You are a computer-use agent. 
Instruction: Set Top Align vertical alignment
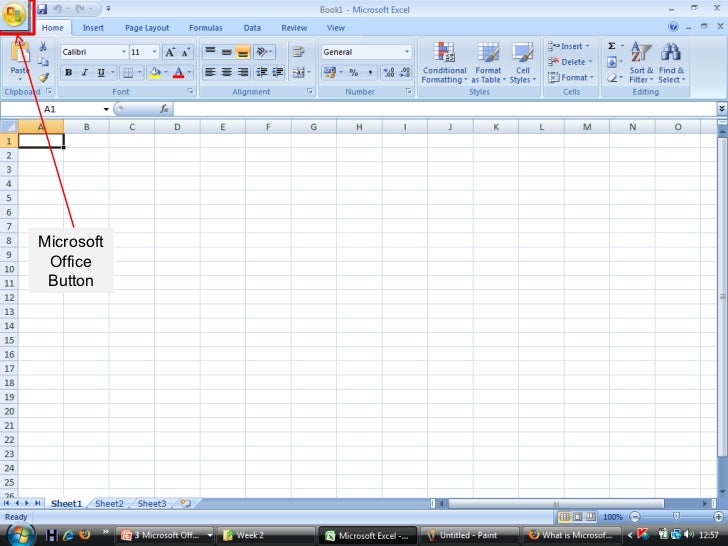point(210,52)
